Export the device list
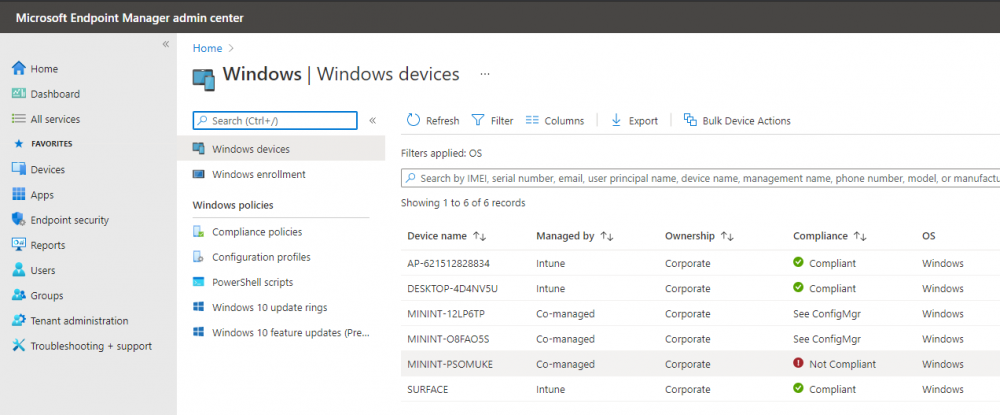This screenshot has height=415, width=1000. (x=634, y=120)
